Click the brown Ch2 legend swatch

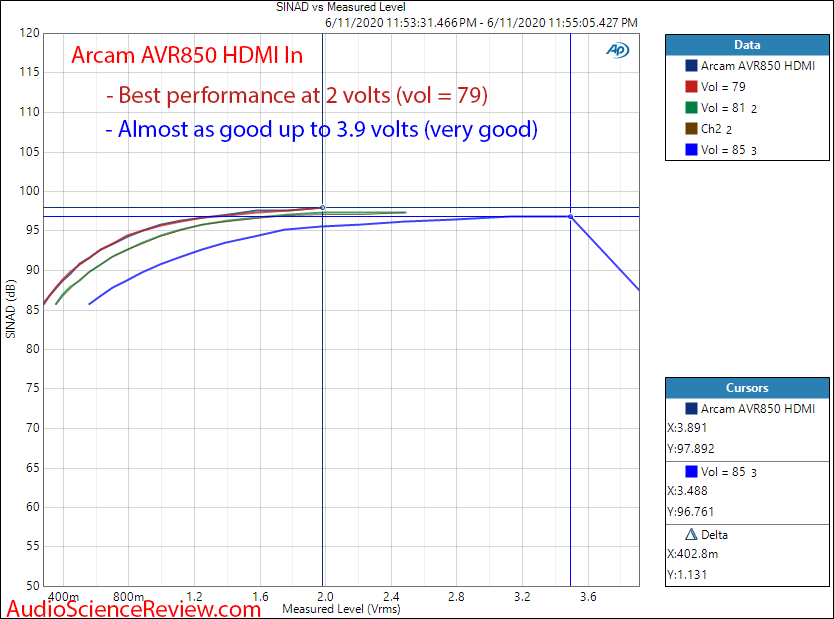(x=691, y=129)
